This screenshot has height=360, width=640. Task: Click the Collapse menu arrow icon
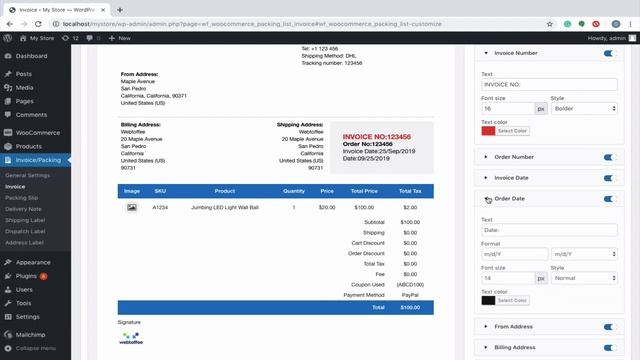[8, 348]
